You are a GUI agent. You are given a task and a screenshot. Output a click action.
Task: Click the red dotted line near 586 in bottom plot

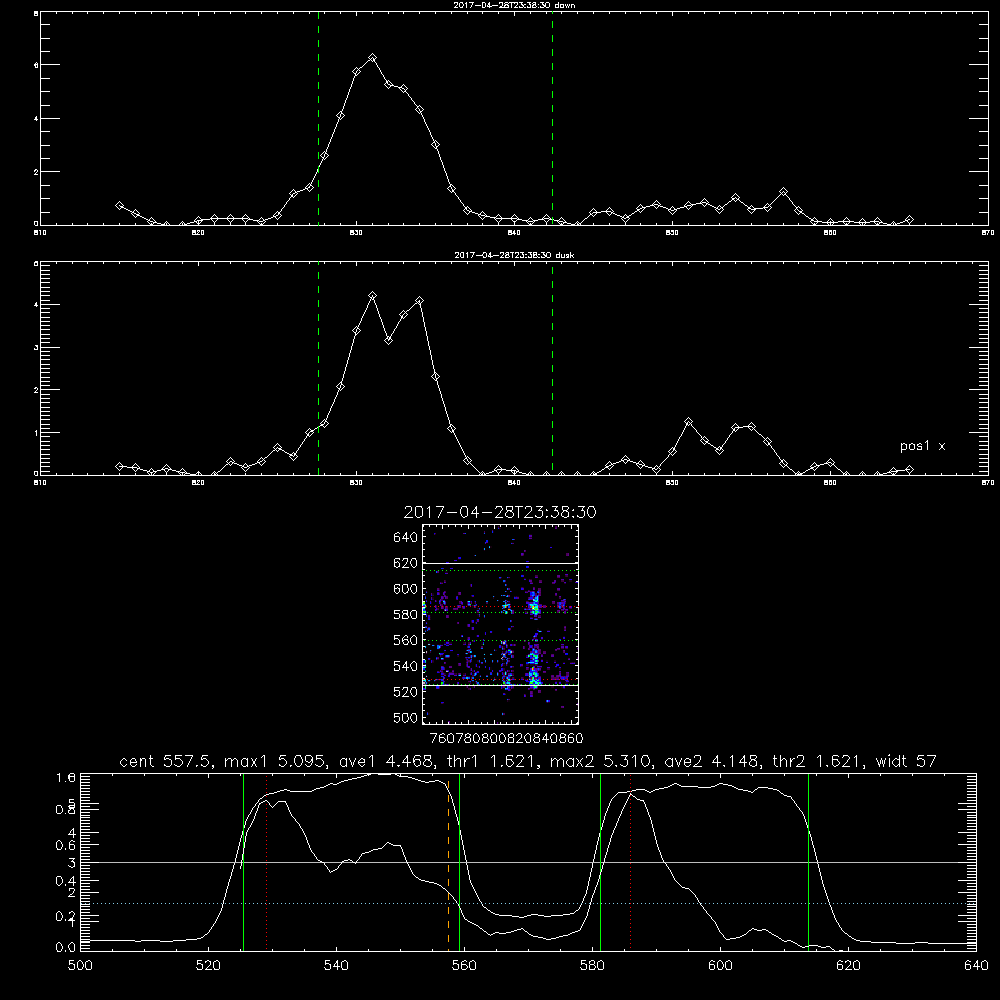coord(630,862)
